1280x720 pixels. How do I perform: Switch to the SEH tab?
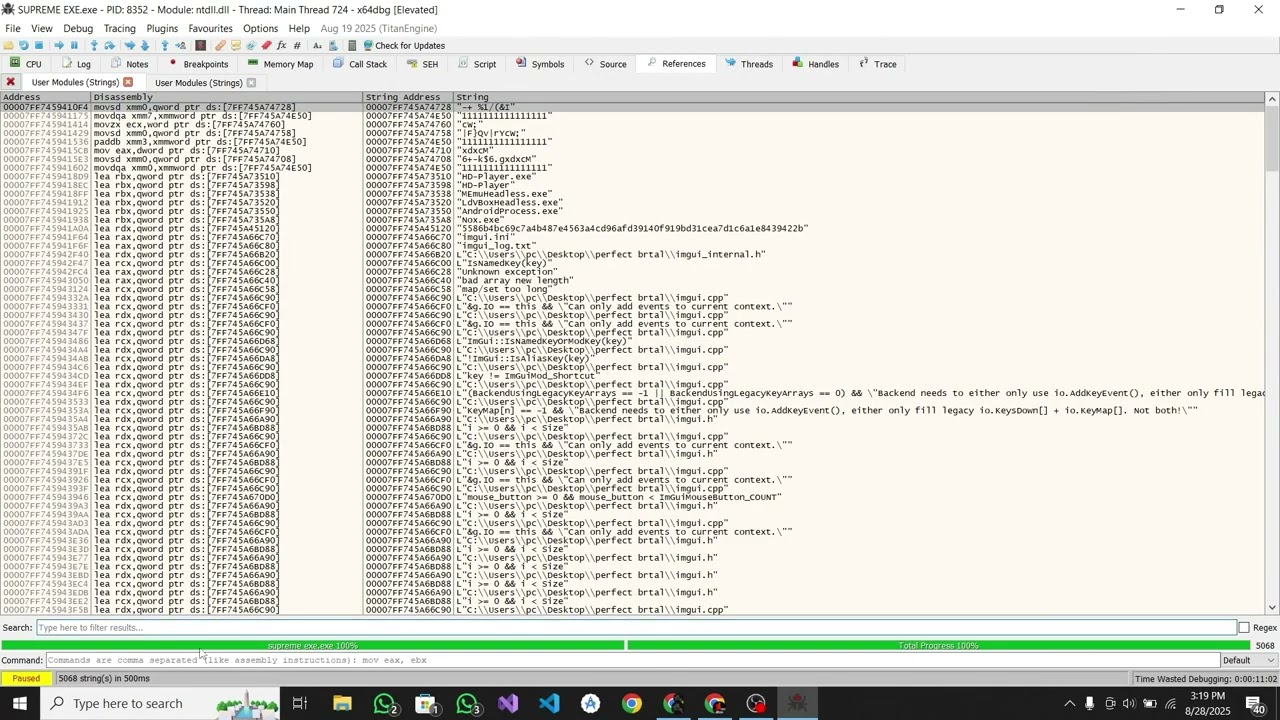coord(422,64)
